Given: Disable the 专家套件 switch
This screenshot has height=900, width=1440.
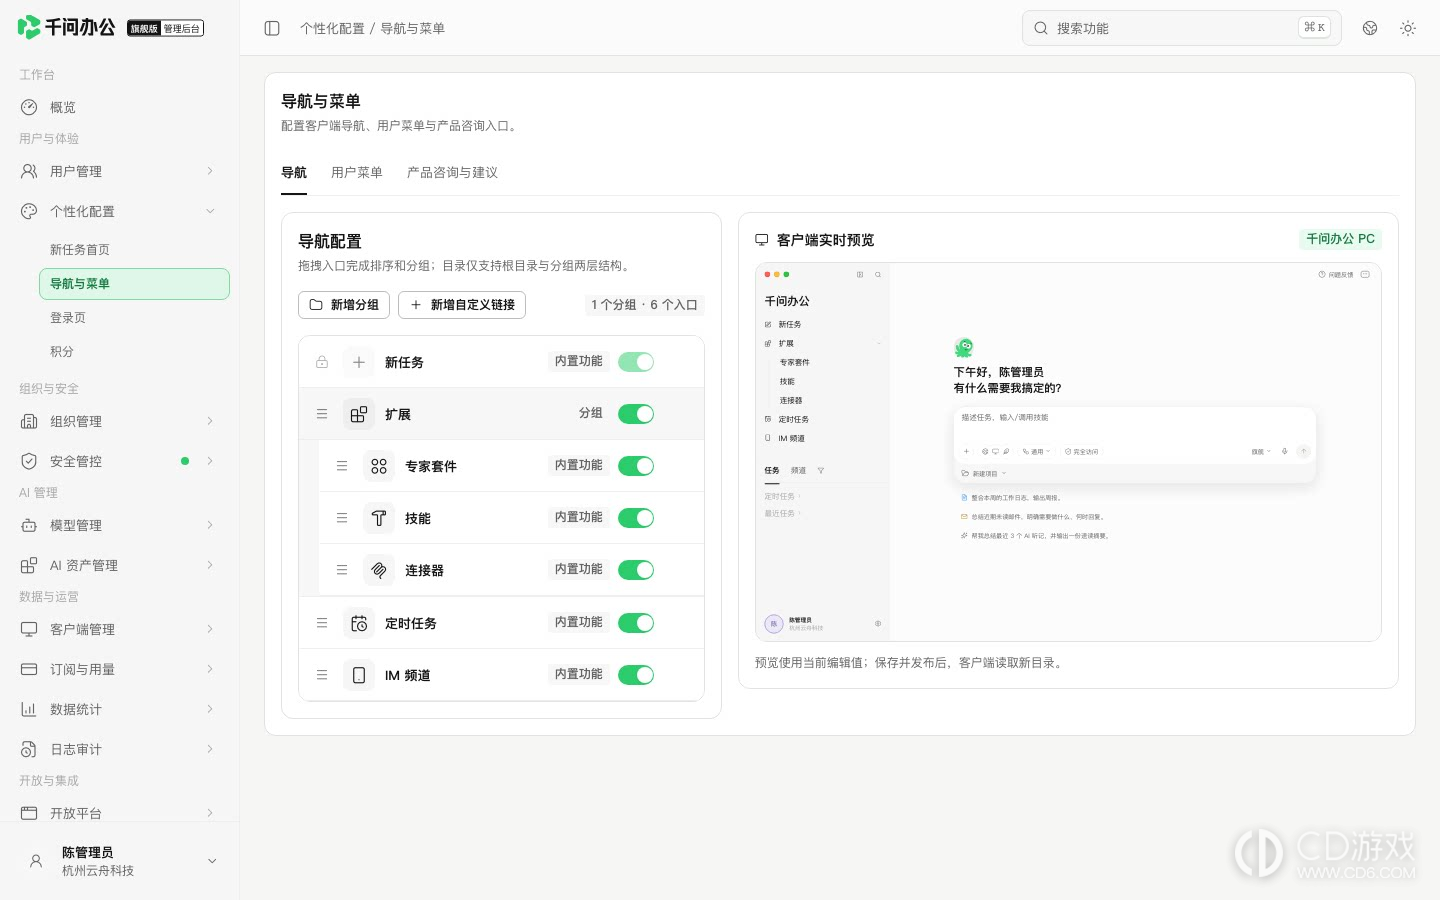Looking at the screenshot, I should (636, 466).
